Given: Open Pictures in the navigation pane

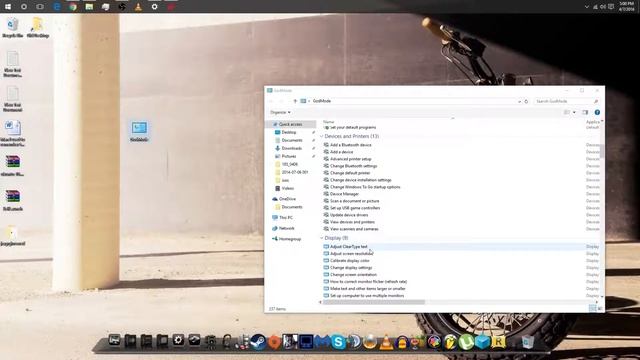Looking at the screenshot, I should click(289, 156).
